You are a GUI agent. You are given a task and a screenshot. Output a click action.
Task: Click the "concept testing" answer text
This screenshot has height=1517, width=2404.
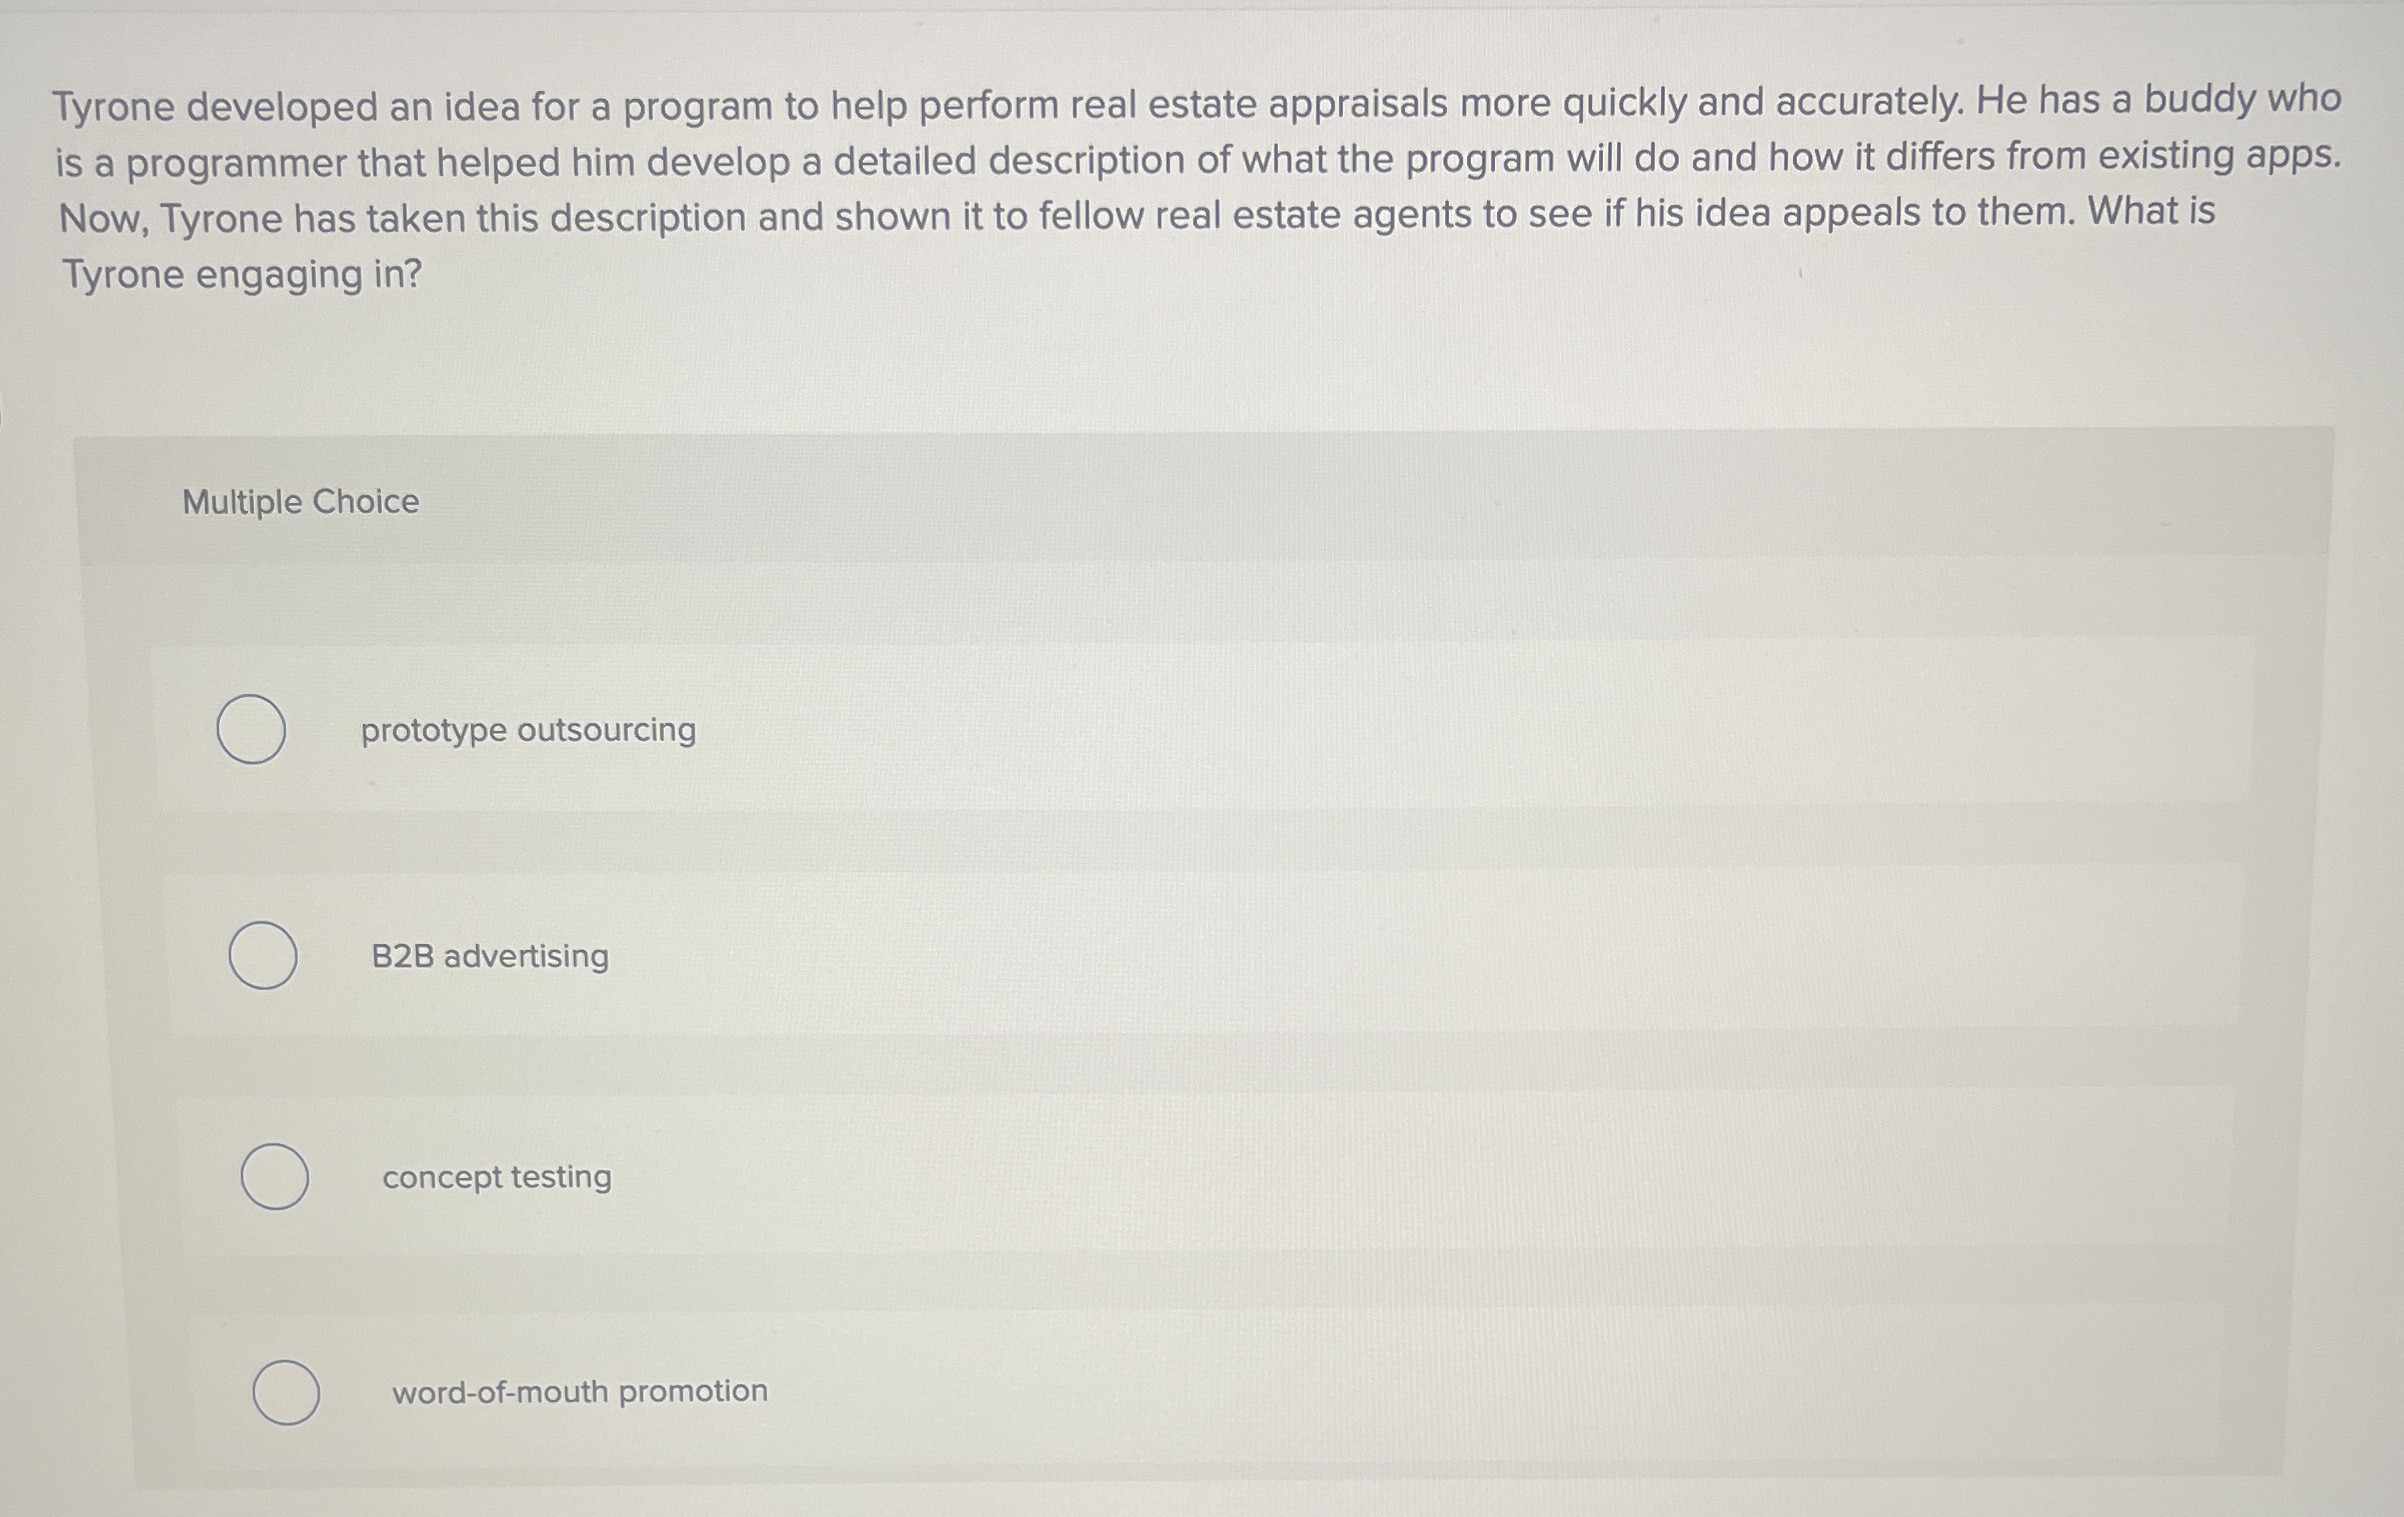tap(497, 1179)
